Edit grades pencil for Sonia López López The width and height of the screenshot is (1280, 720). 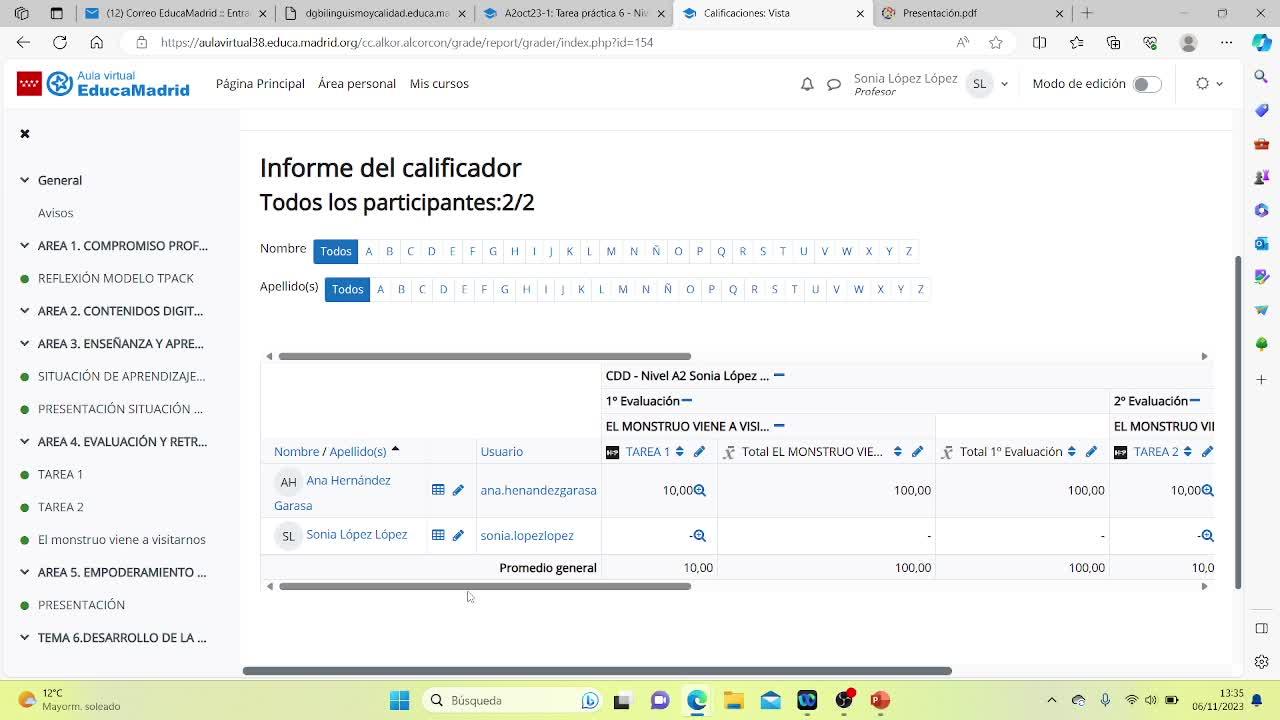tap(458, 535)
